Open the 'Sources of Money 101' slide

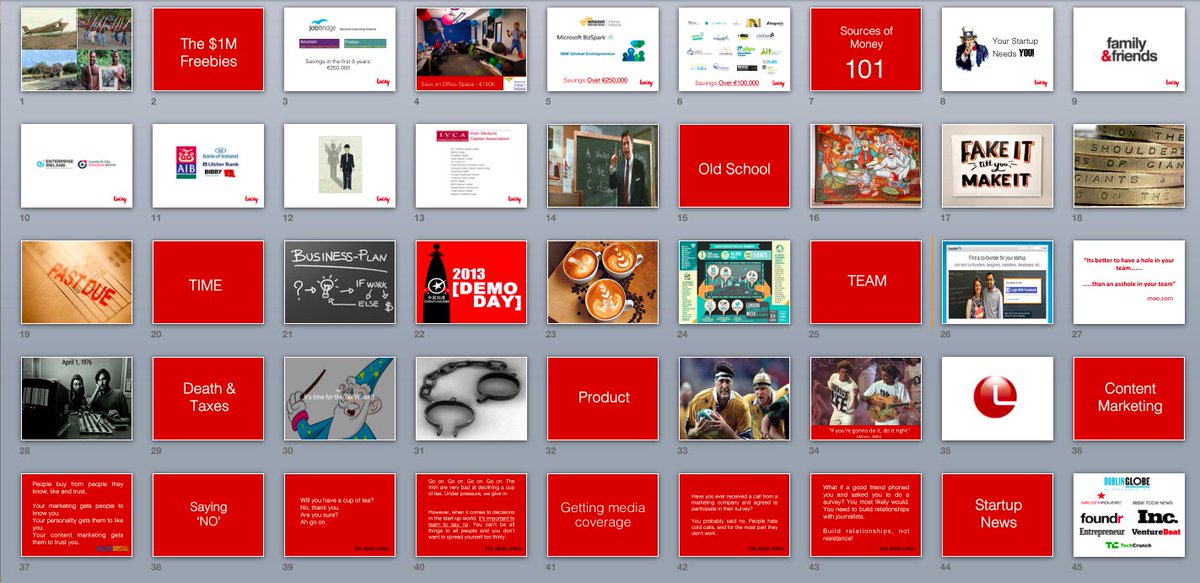tap(866, 49)
